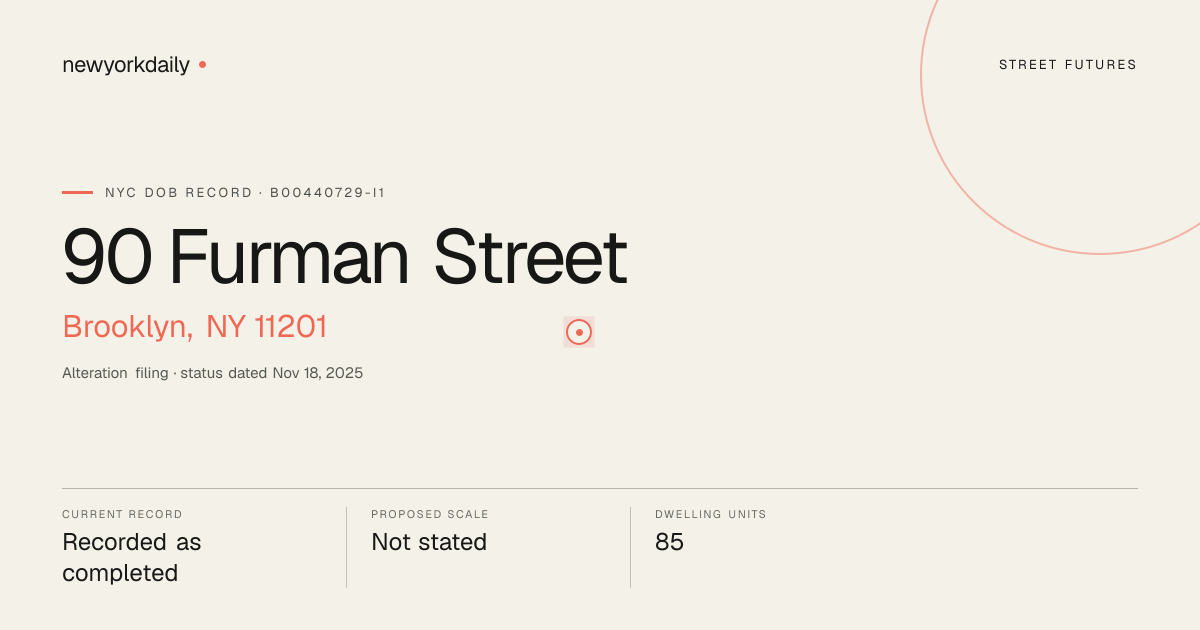Click the horizontal divider above the stats

tap(600, 488)
